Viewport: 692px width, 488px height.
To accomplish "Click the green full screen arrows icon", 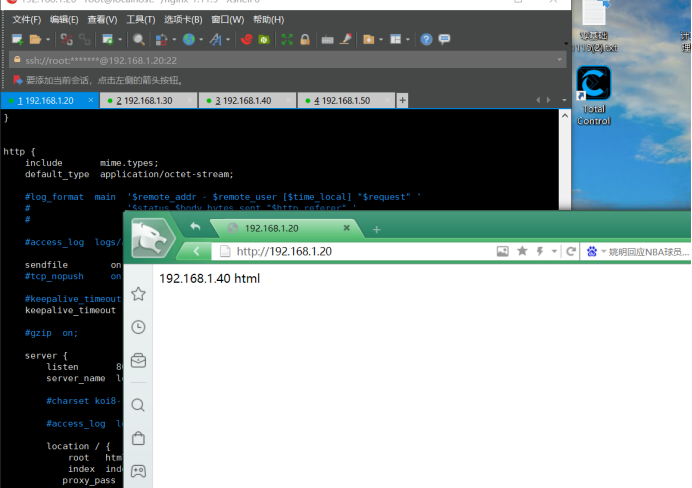I will coord(287,40).
